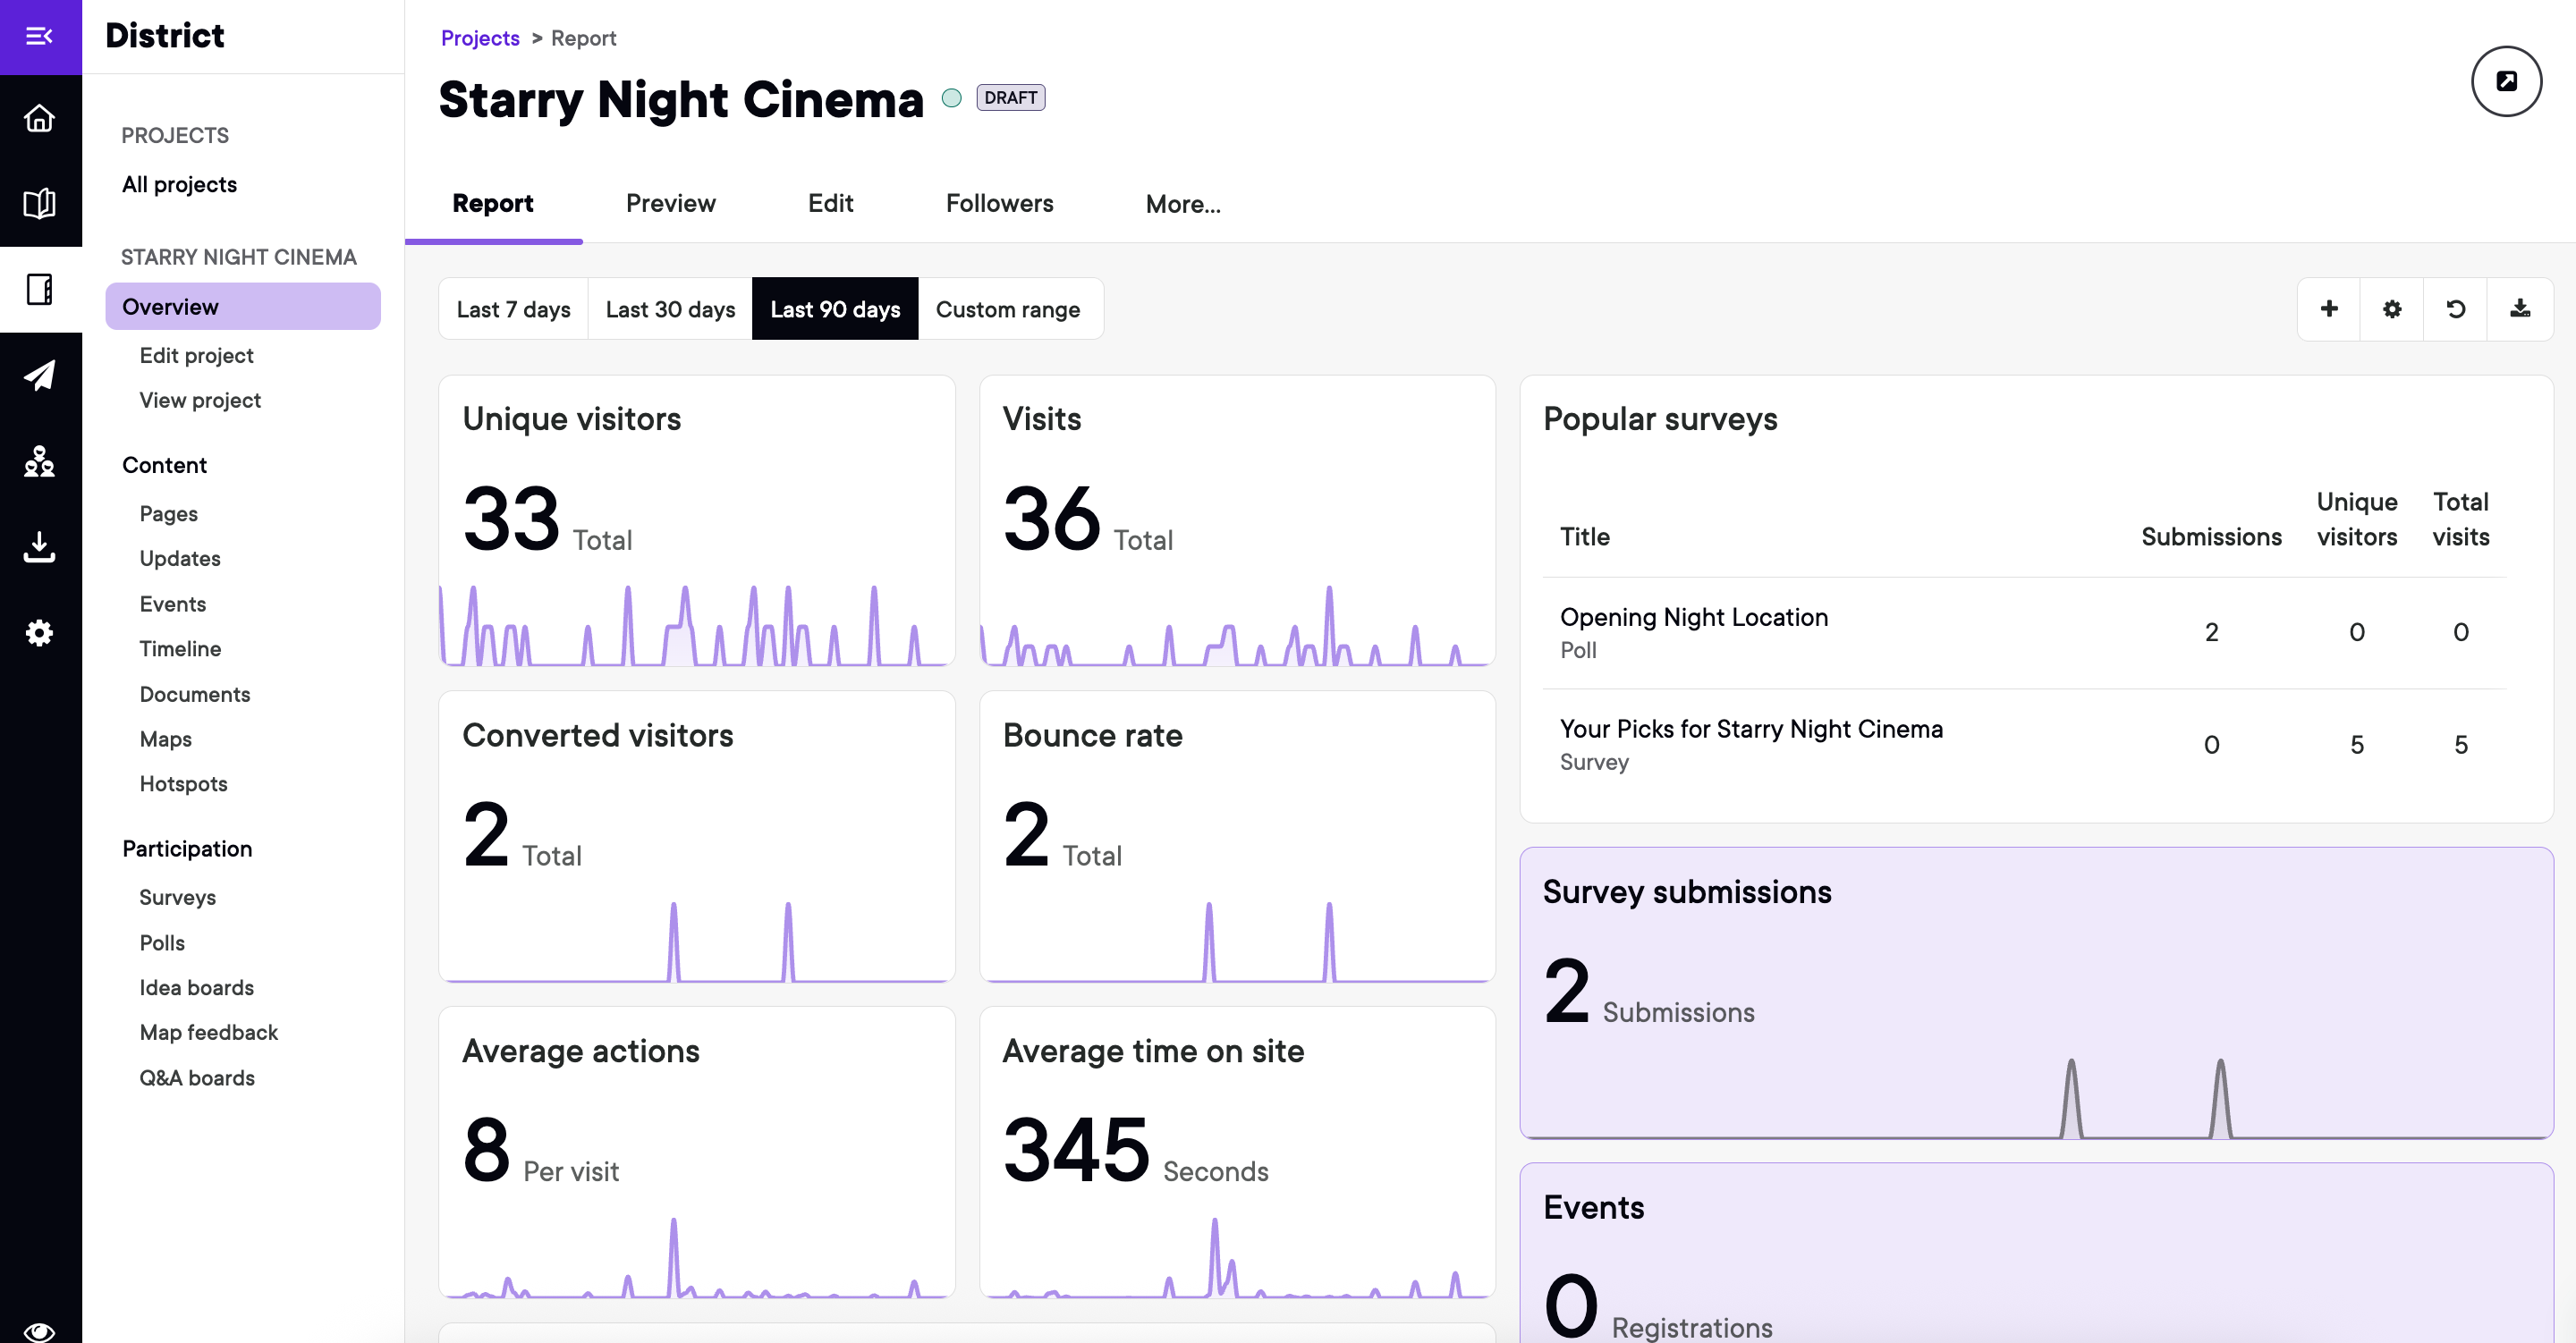The width and height of the screenshot is (2576, 1343).
Task: Open external view arrow button
Action: [x=2505, y=81]
